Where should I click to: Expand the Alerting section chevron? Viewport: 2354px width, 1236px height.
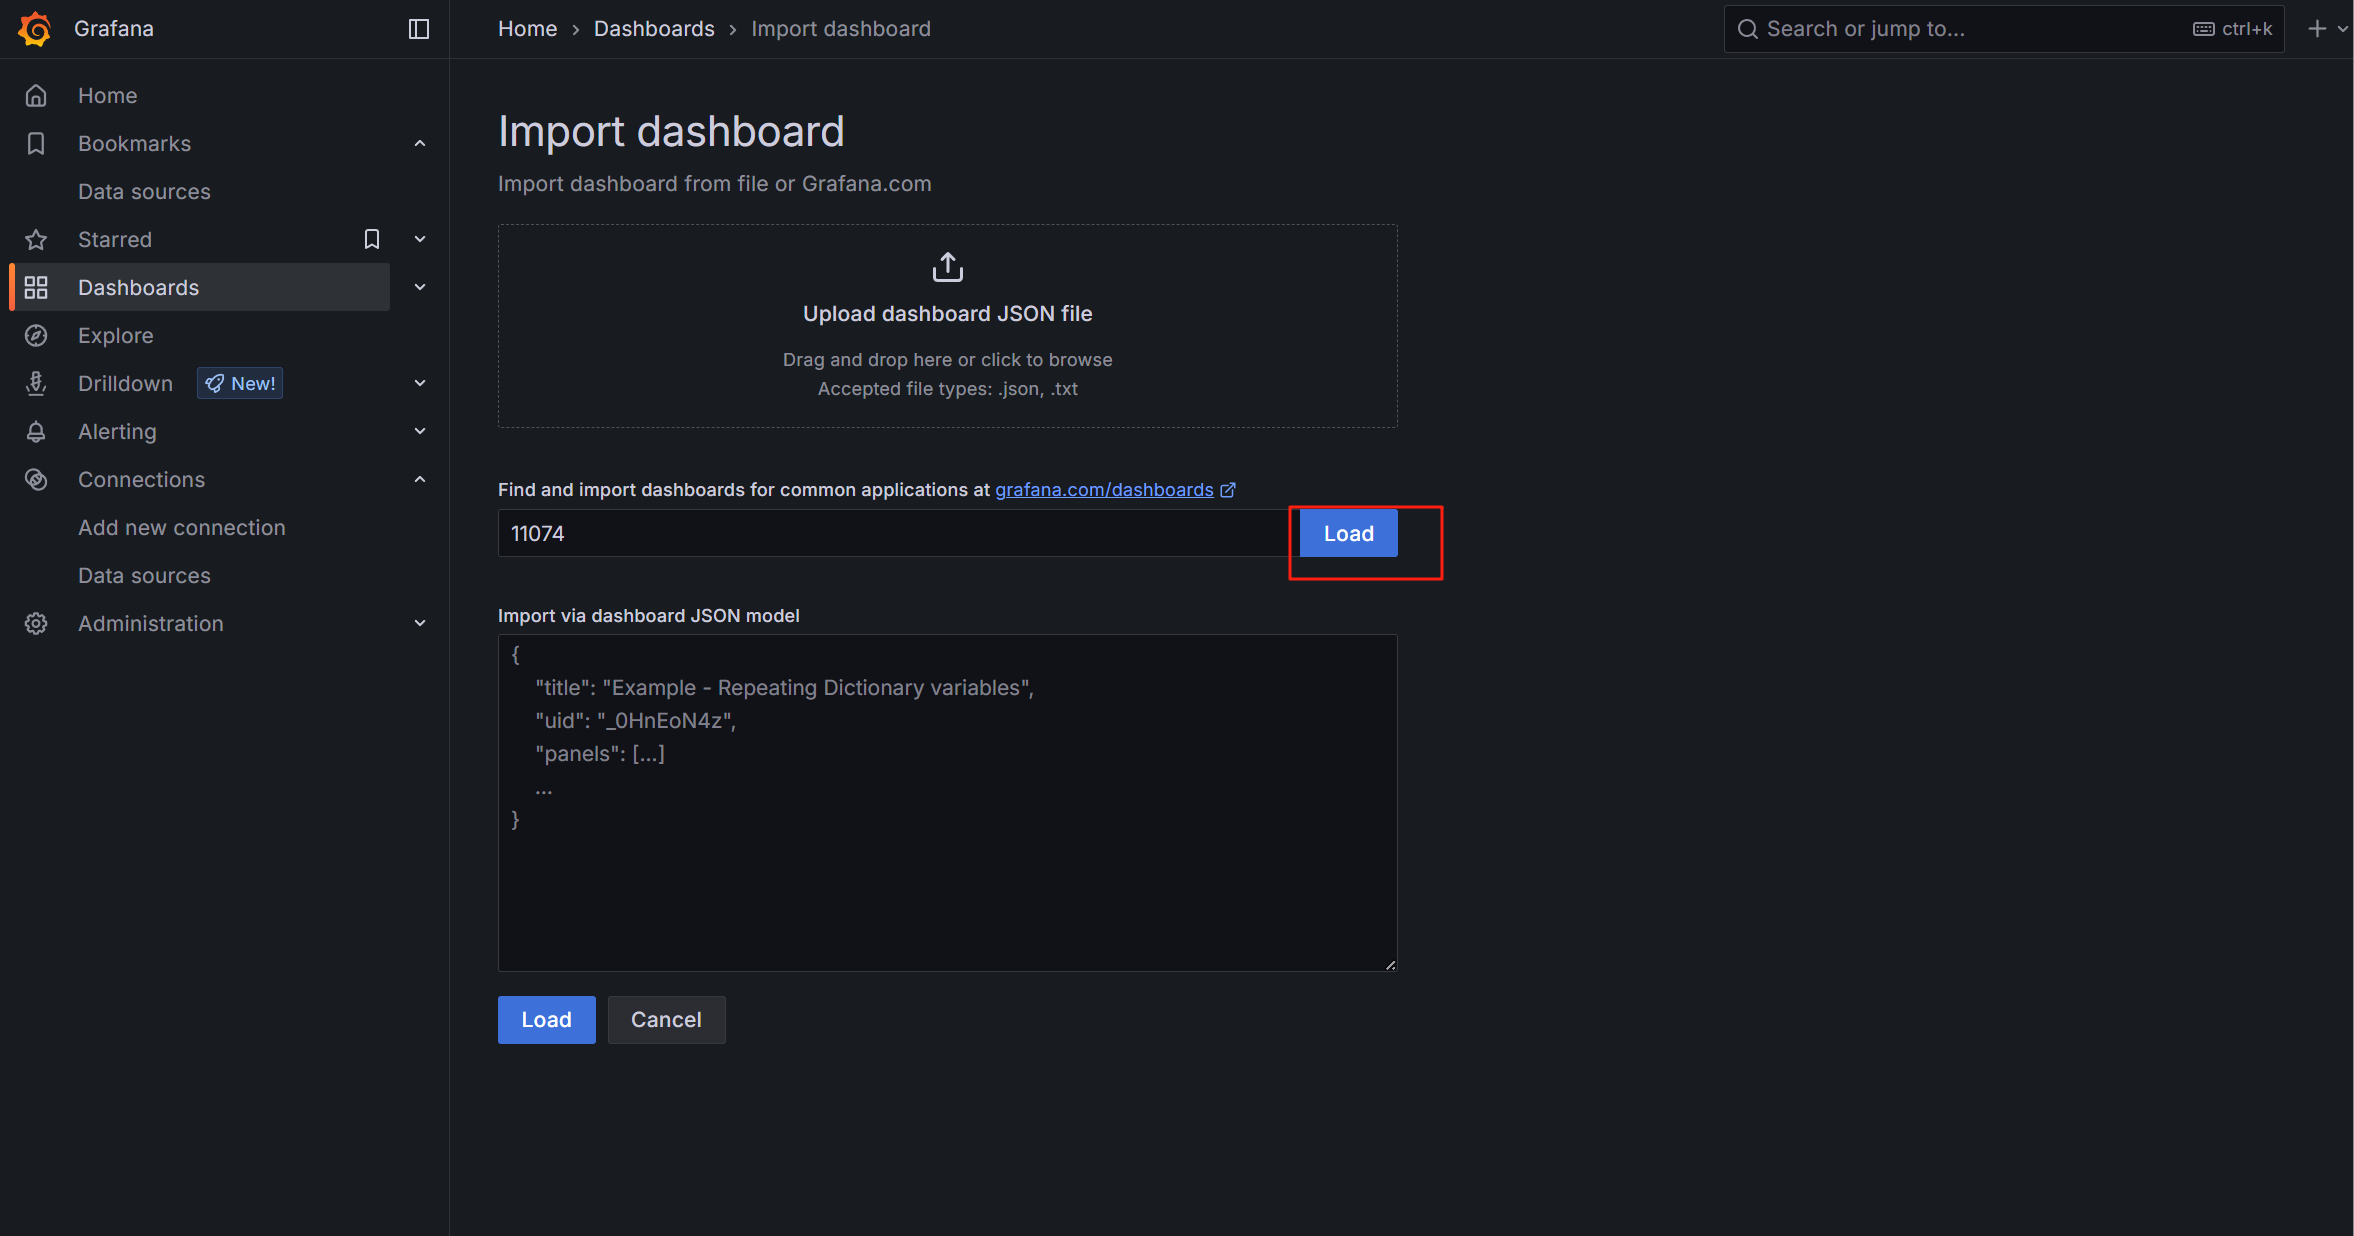pos(420,432)
